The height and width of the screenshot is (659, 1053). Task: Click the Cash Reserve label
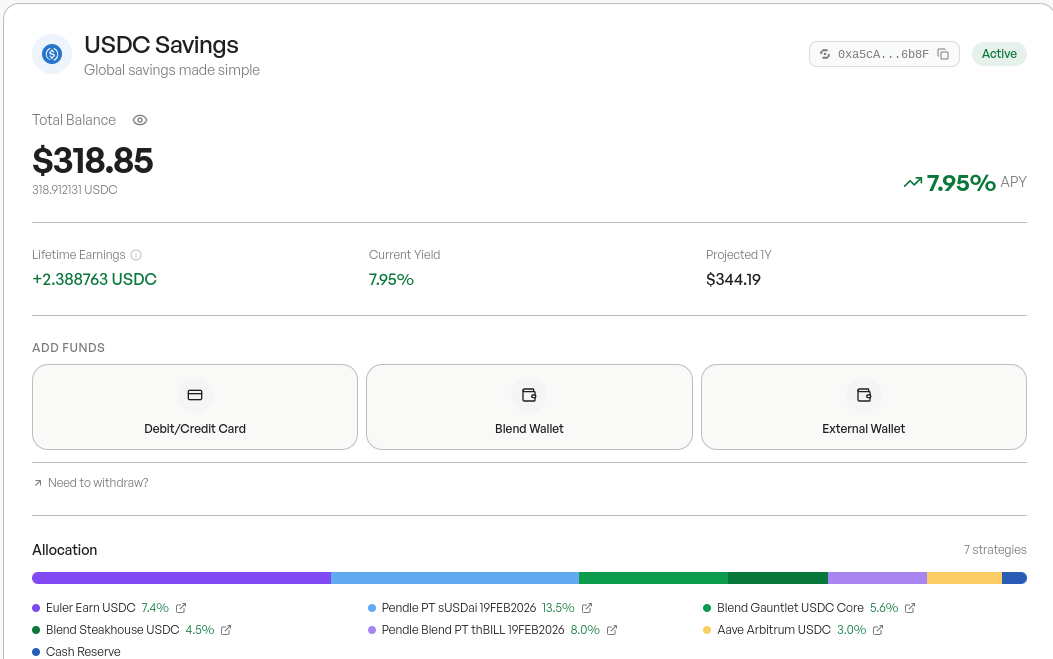(83, 652)
